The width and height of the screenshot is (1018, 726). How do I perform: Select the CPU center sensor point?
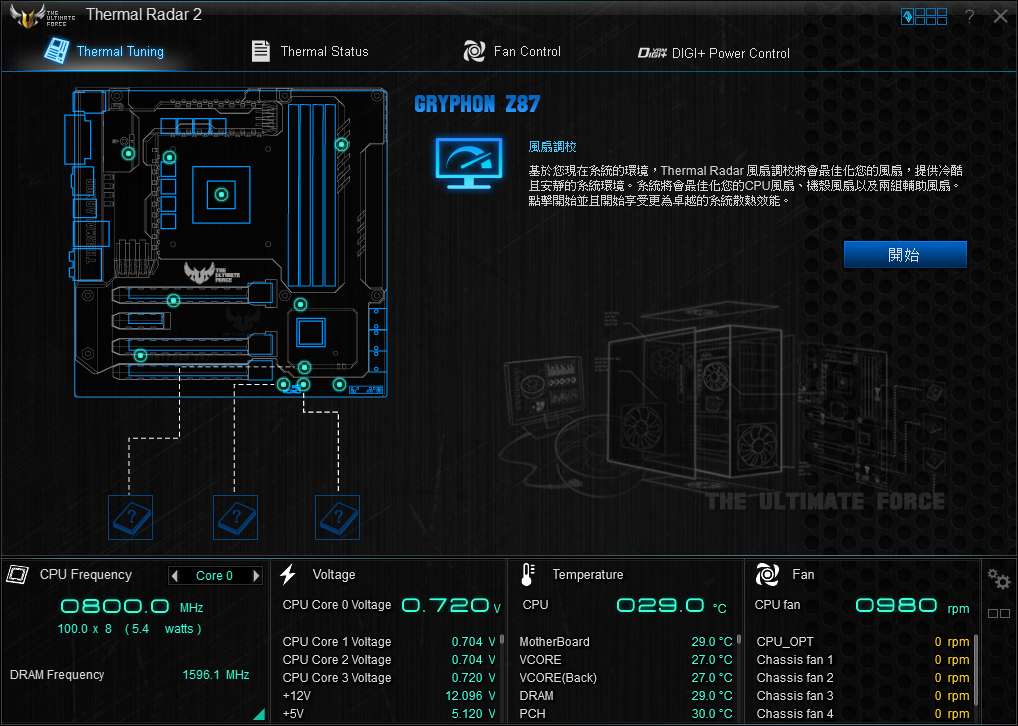222,194
